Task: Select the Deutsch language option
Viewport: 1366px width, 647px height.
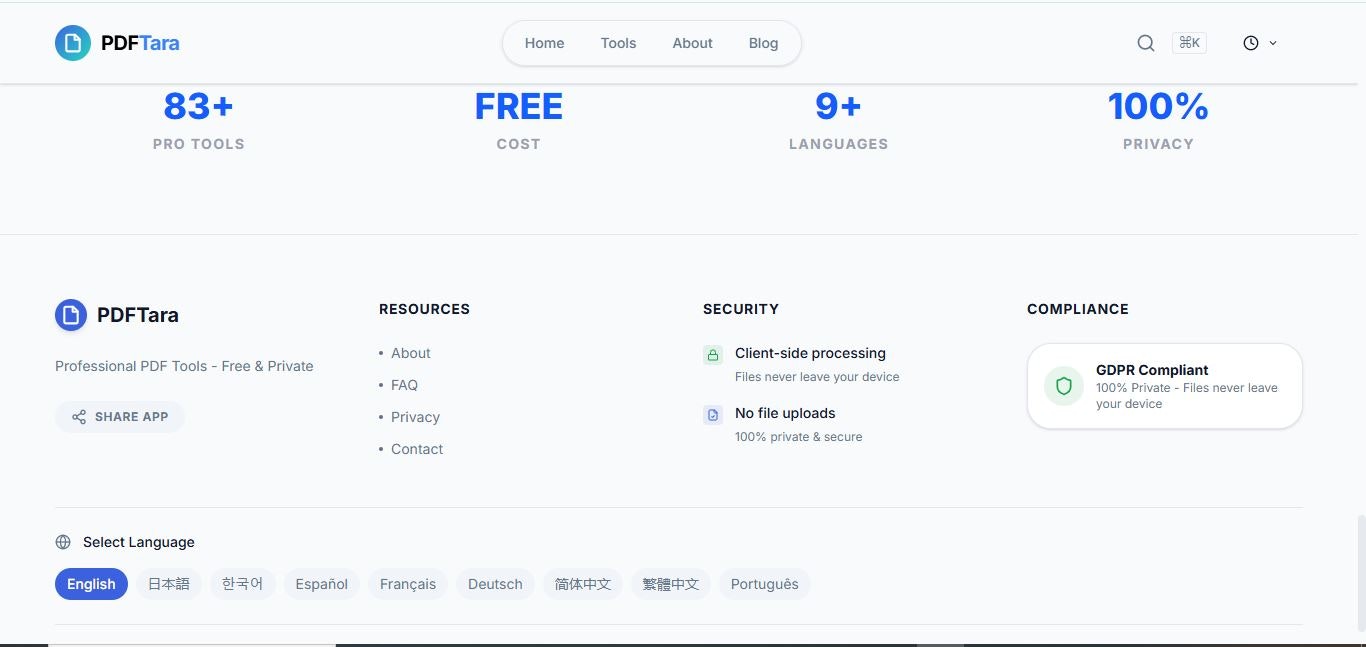Action: click(x=495, y=584)
